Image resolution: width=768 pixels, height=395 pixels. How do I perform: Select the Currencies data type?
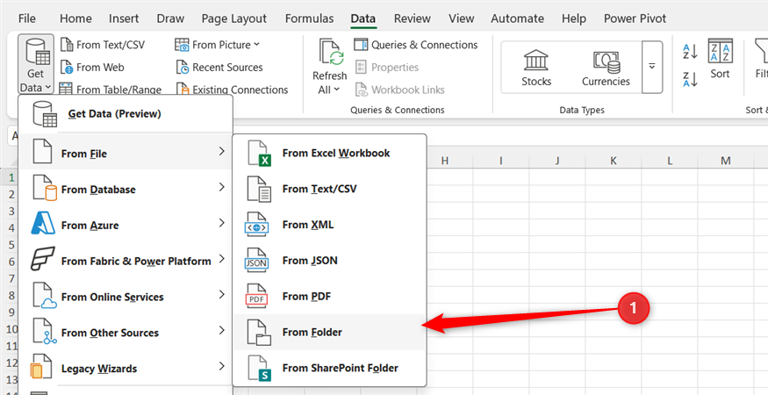(606, 67)
